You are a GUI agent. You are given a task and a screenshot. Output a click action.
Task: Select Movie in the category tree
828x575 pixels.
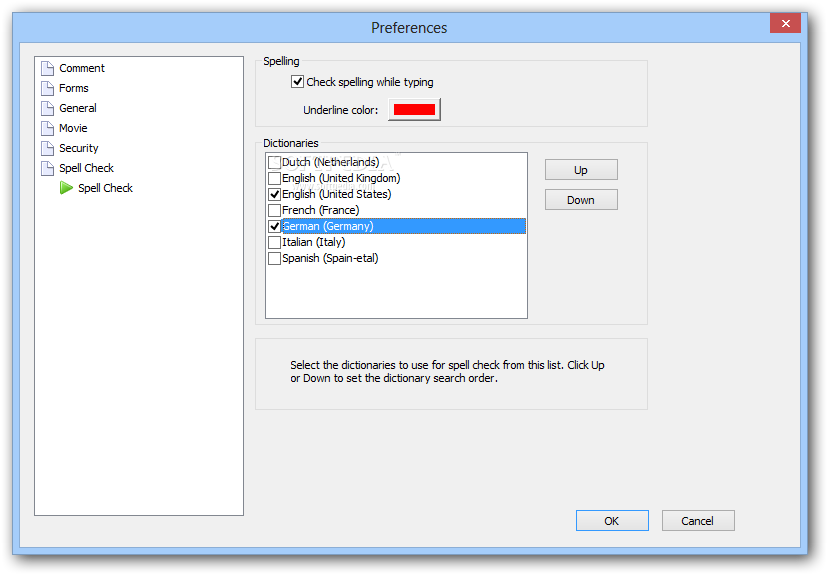pos(73,128)
